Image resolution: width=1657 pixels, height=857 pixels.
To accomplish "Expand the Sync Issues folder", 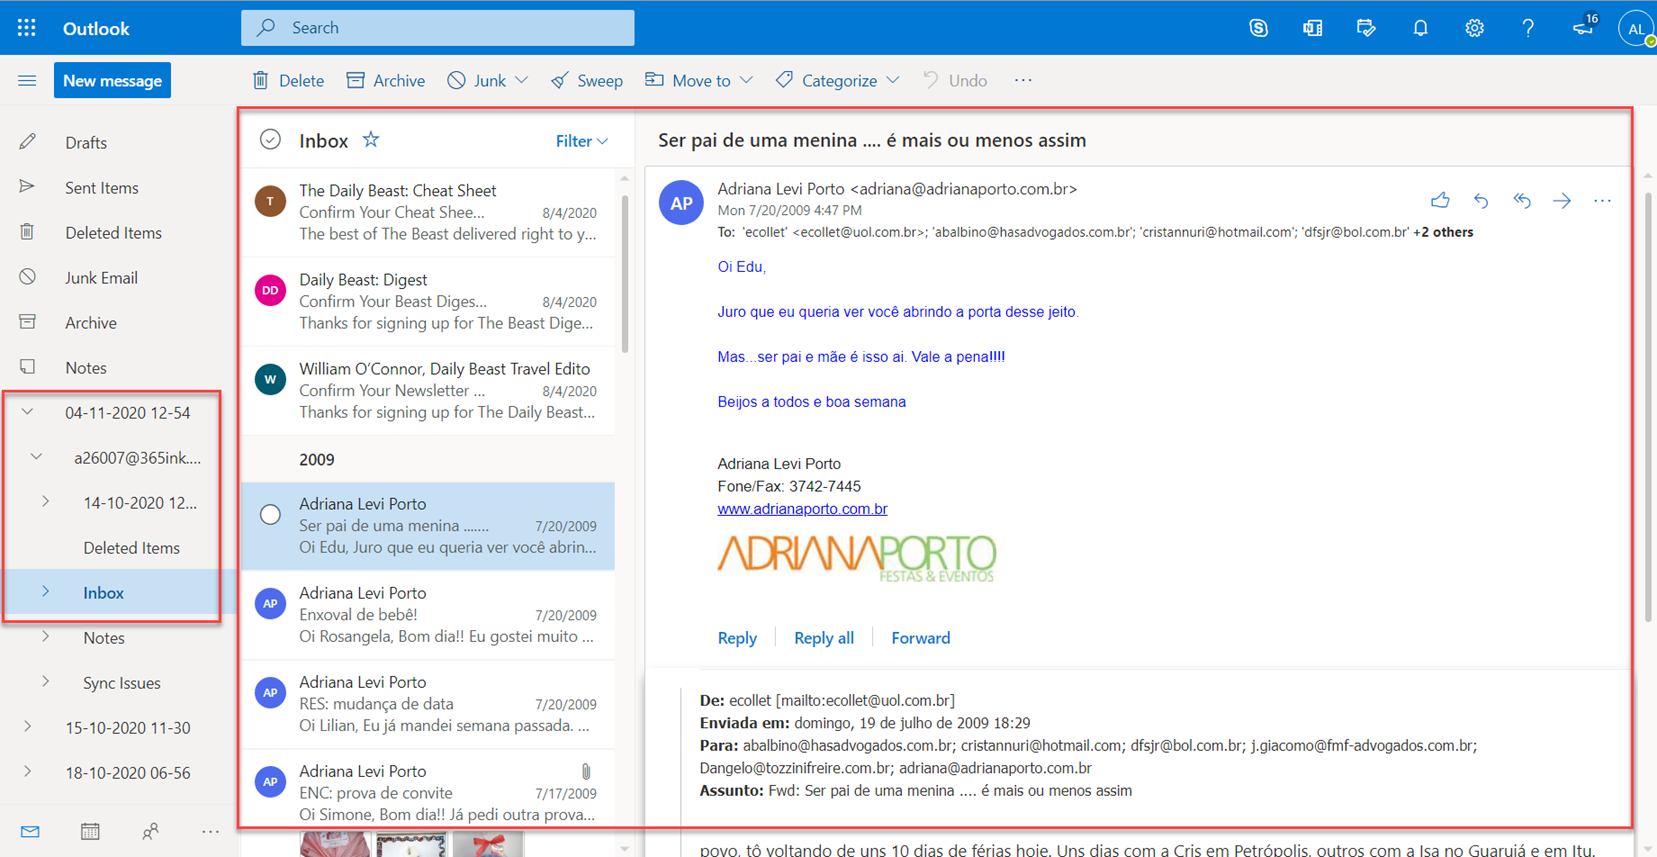I will 45,682.
